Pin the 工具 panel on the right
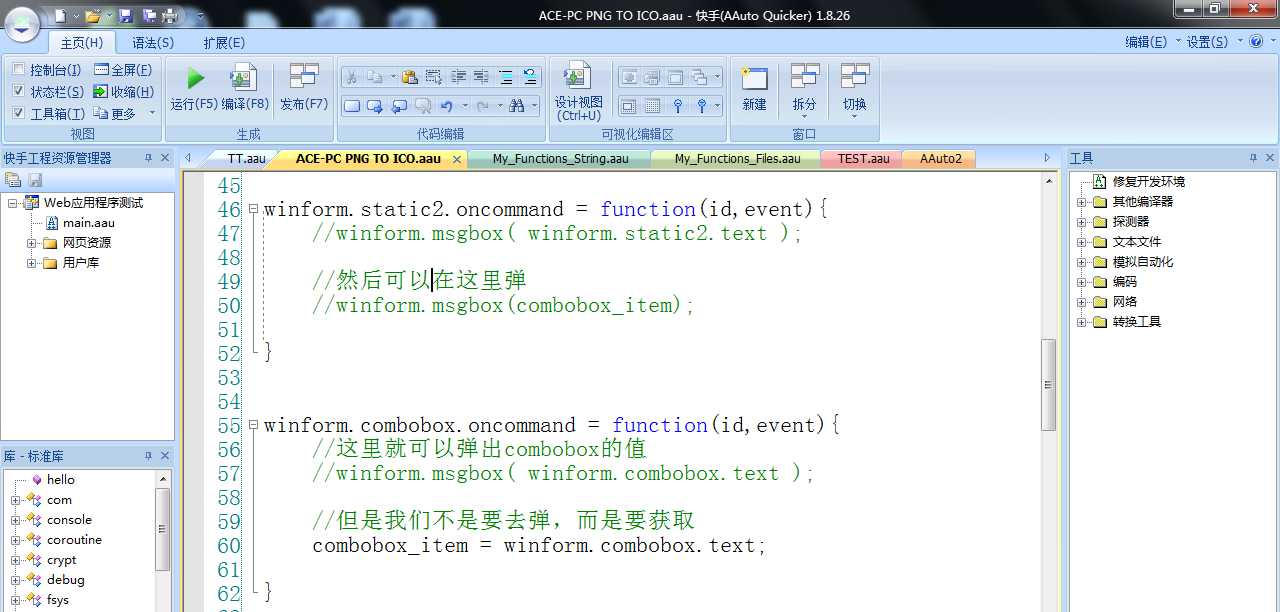The image size is (1280, 612). click(1253, 158)
